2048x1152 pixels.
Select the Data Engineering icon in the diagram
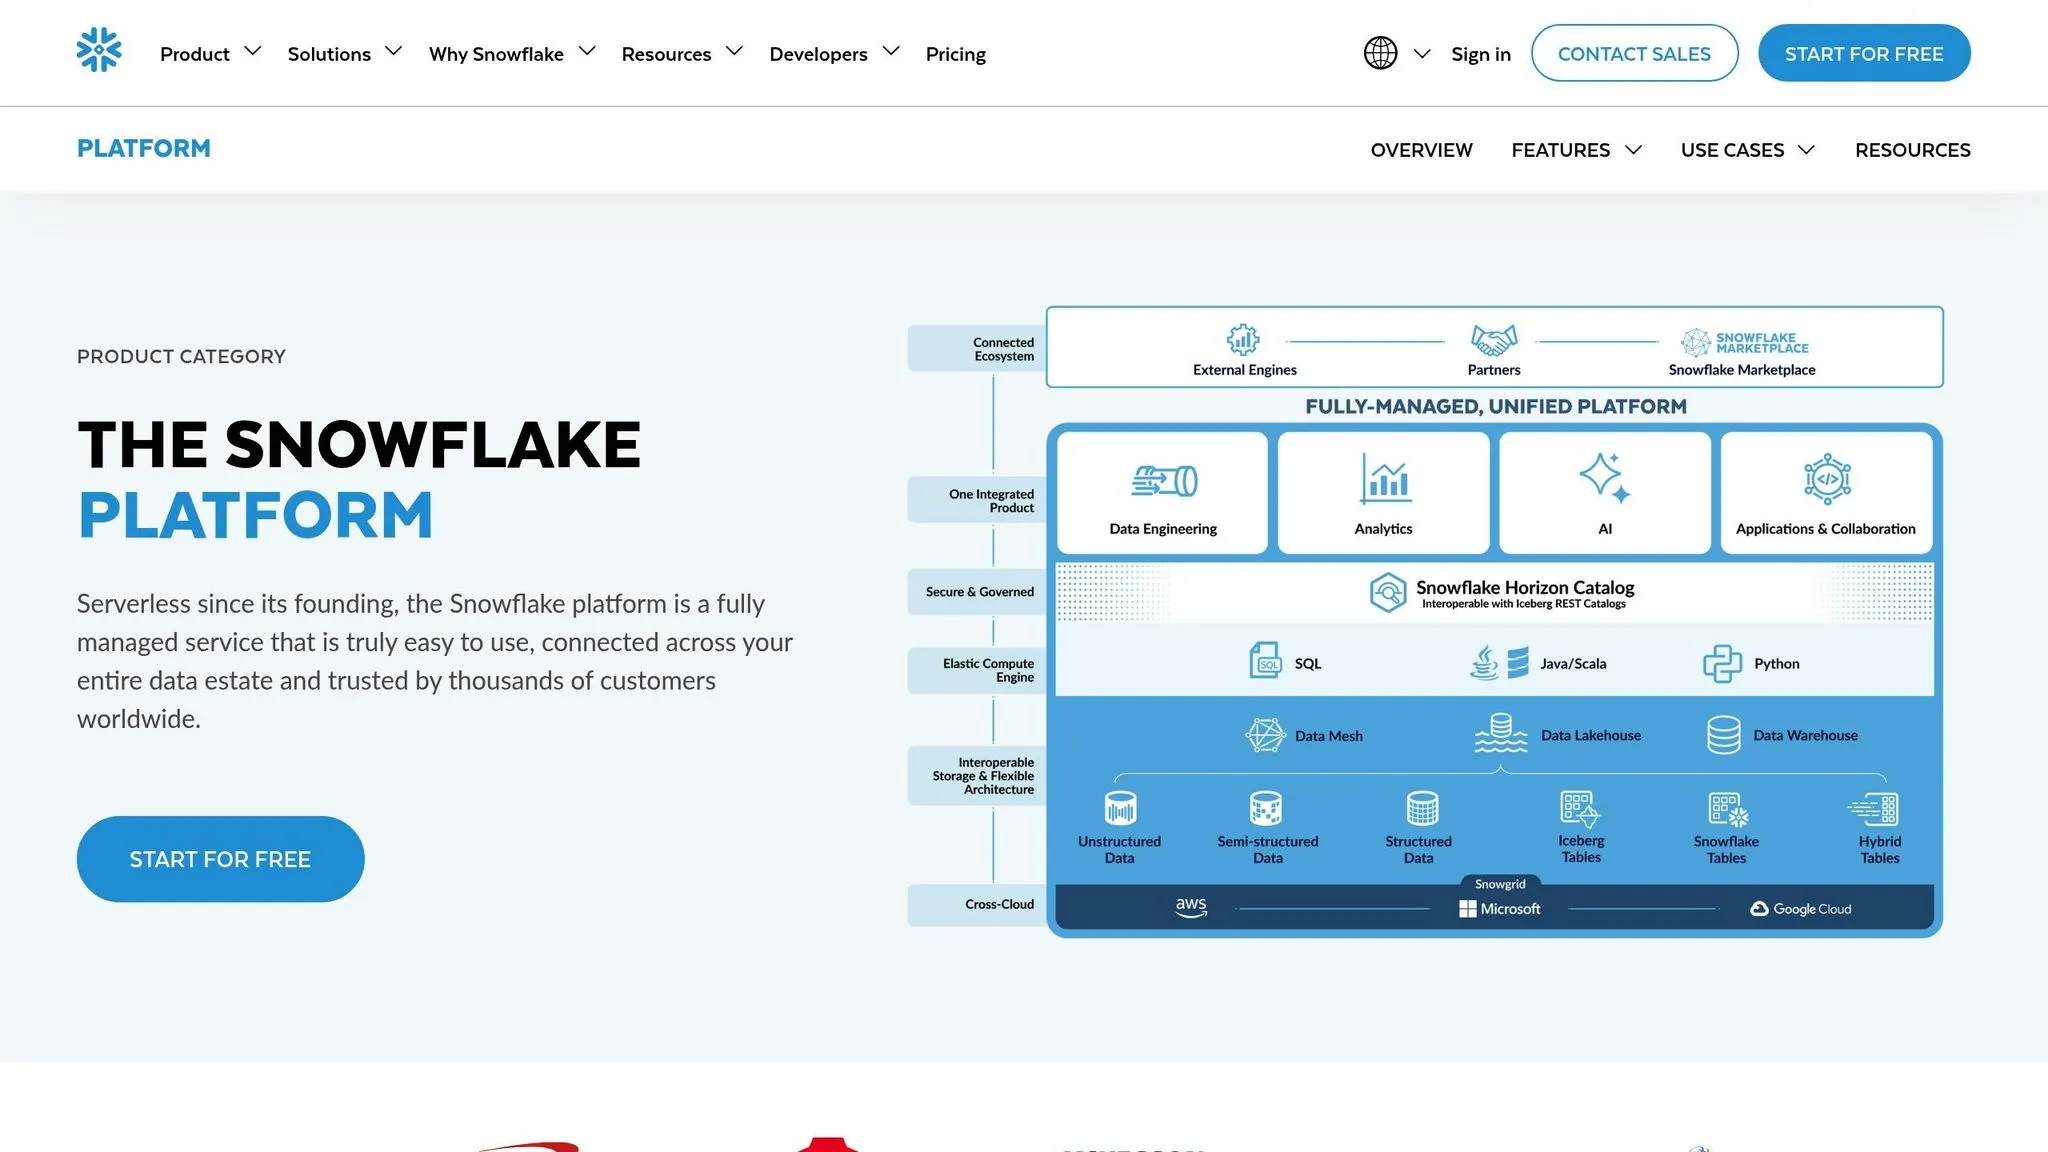(1165, 481)
